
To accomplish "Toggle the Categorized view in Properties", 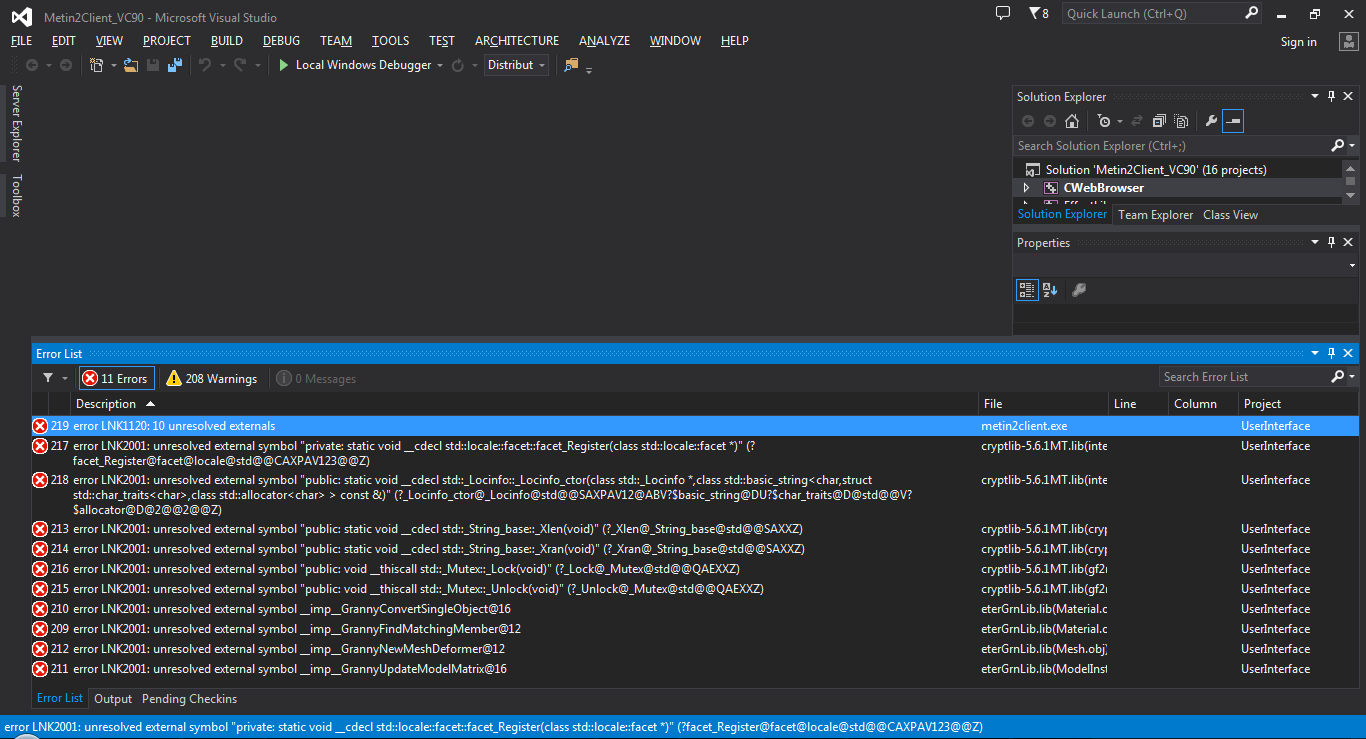I will pos(1027,290).
